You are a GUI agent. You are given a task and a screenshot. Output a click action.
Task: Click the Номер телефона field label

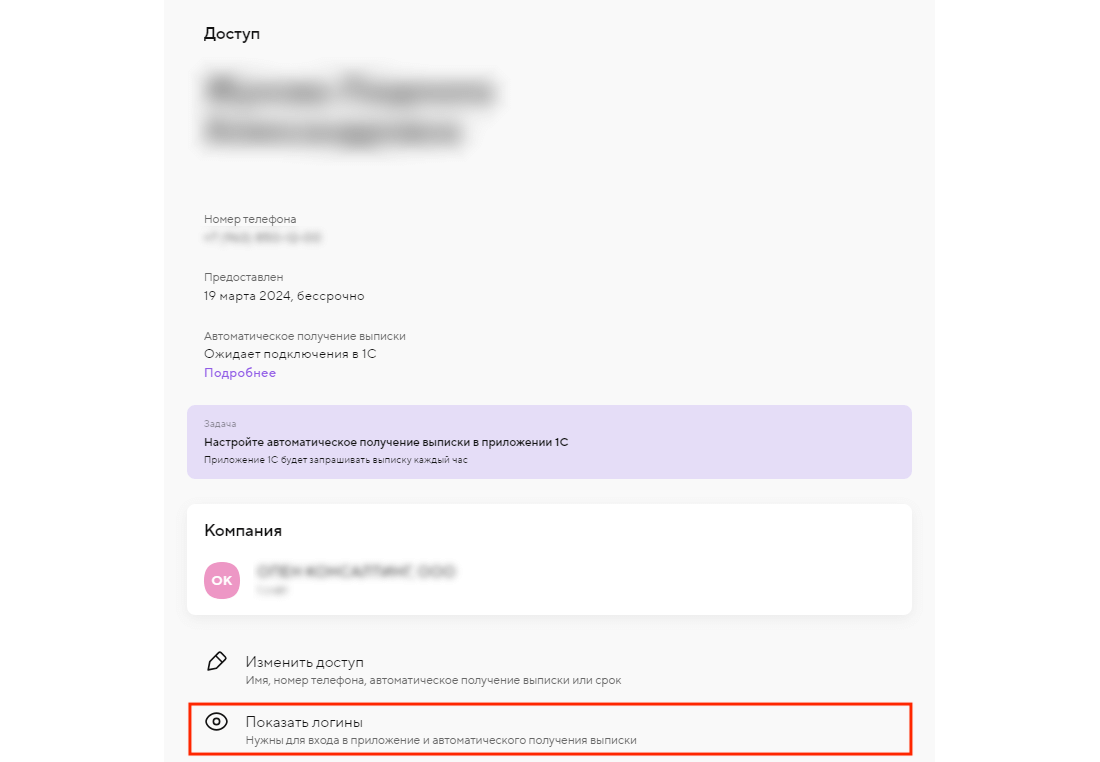pos(250,219)
